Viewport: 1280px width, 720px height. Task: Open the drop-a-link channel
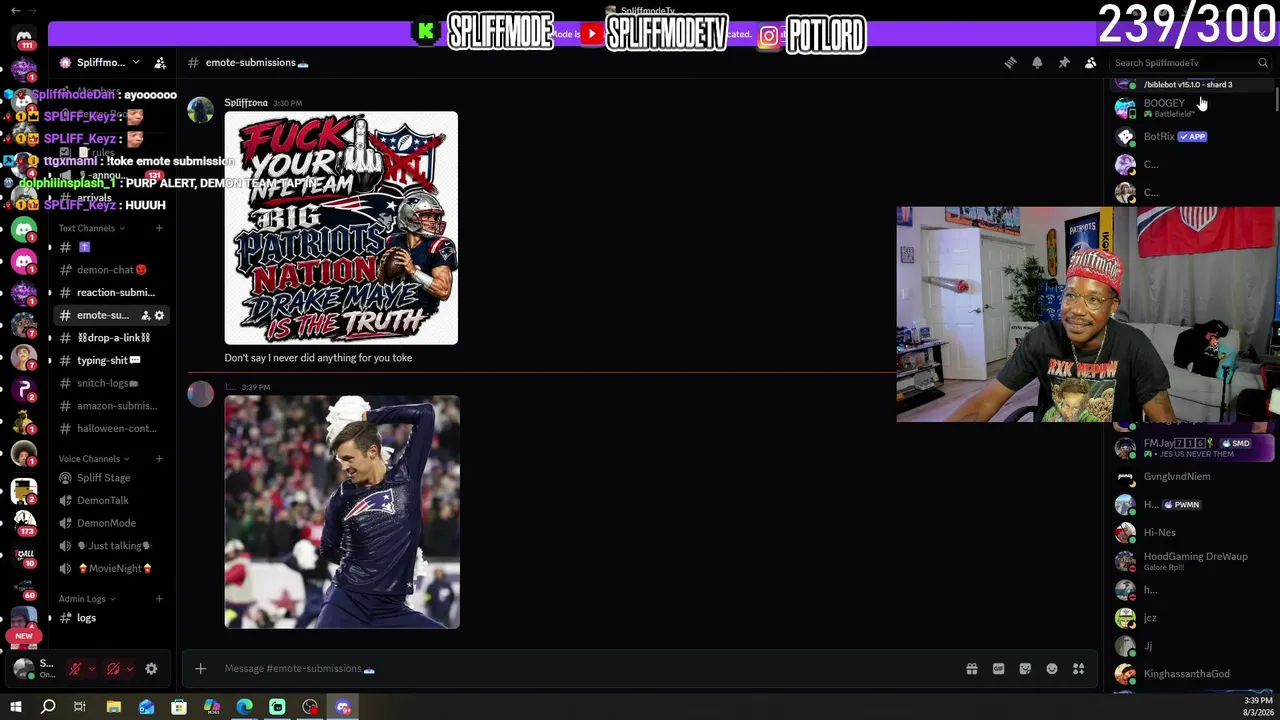[x=110, y=338]
